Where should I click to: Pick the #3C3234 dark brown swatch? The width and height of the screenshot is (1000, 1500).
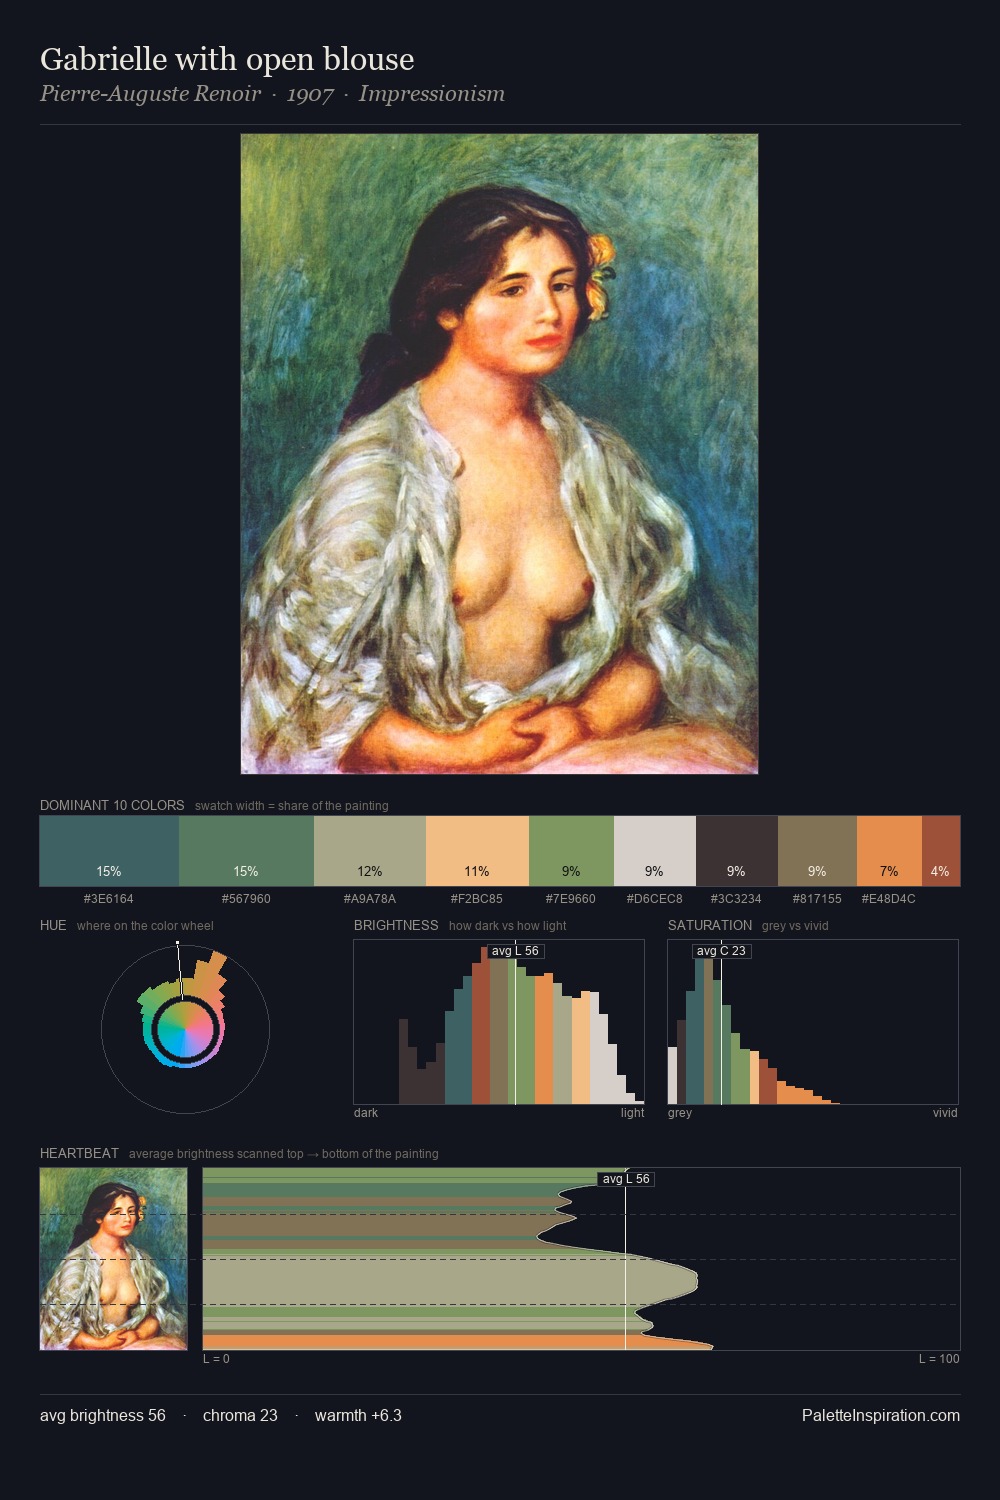coord(736,851)
